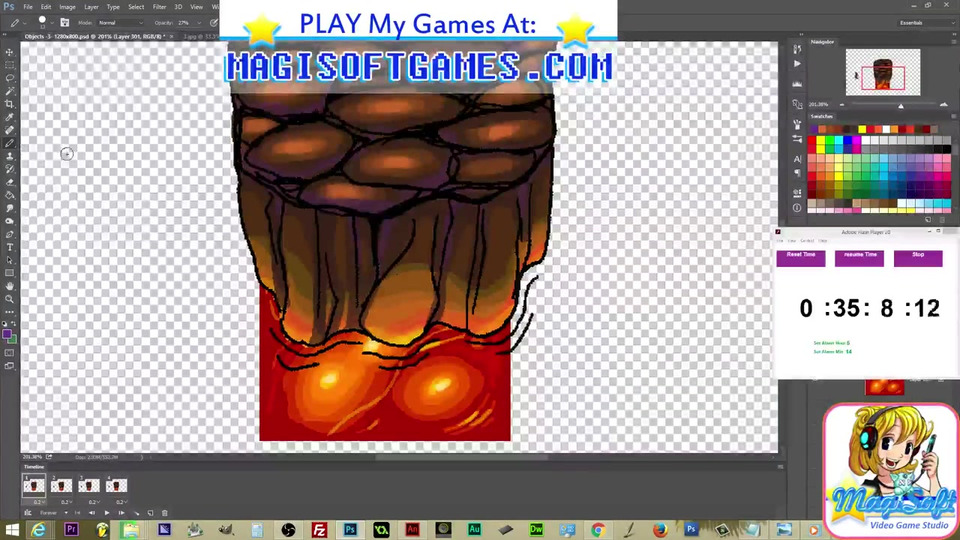This screenshot has height=540, width=960.
Task: Toggle the brush panel button in options bar
Action: [64, 23]
